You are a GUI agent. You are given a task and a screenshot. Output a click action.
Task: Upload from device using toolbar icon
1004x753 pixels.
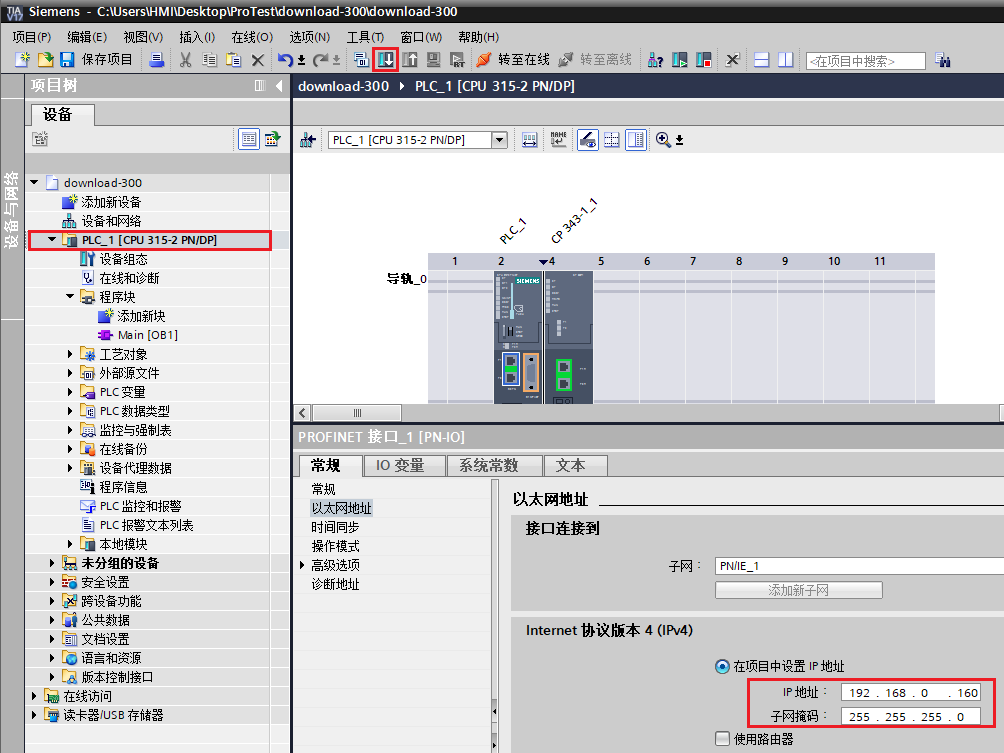(x=410, y=60)
